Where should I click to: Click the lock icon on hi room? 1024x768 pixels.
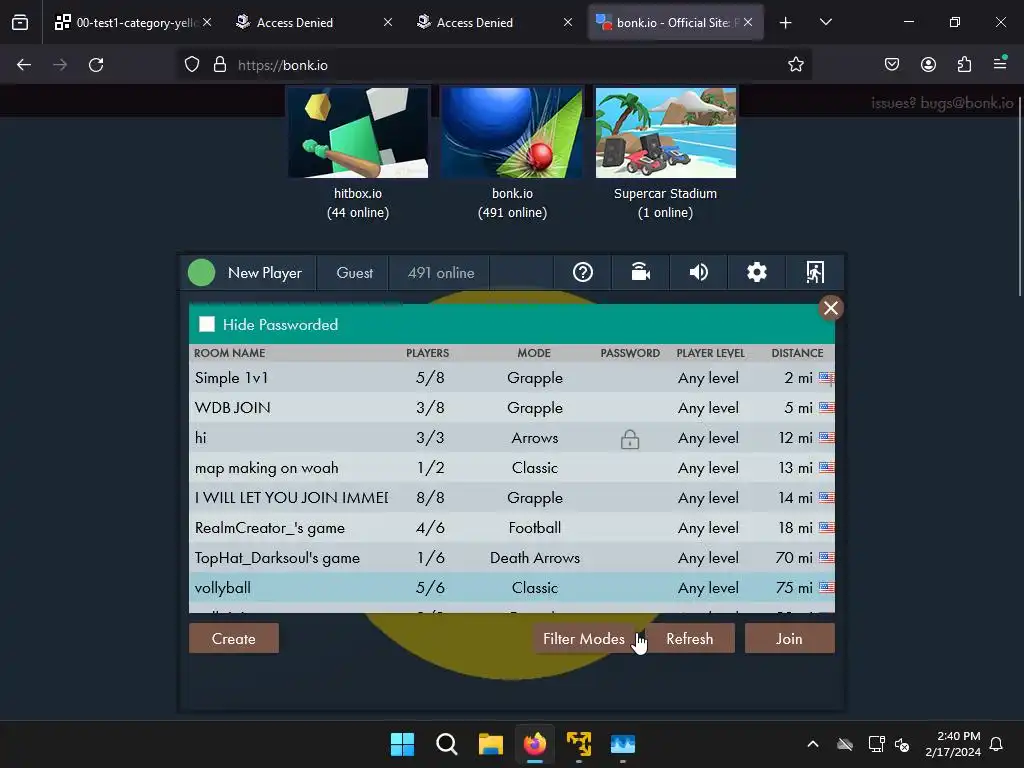point(630,439)
